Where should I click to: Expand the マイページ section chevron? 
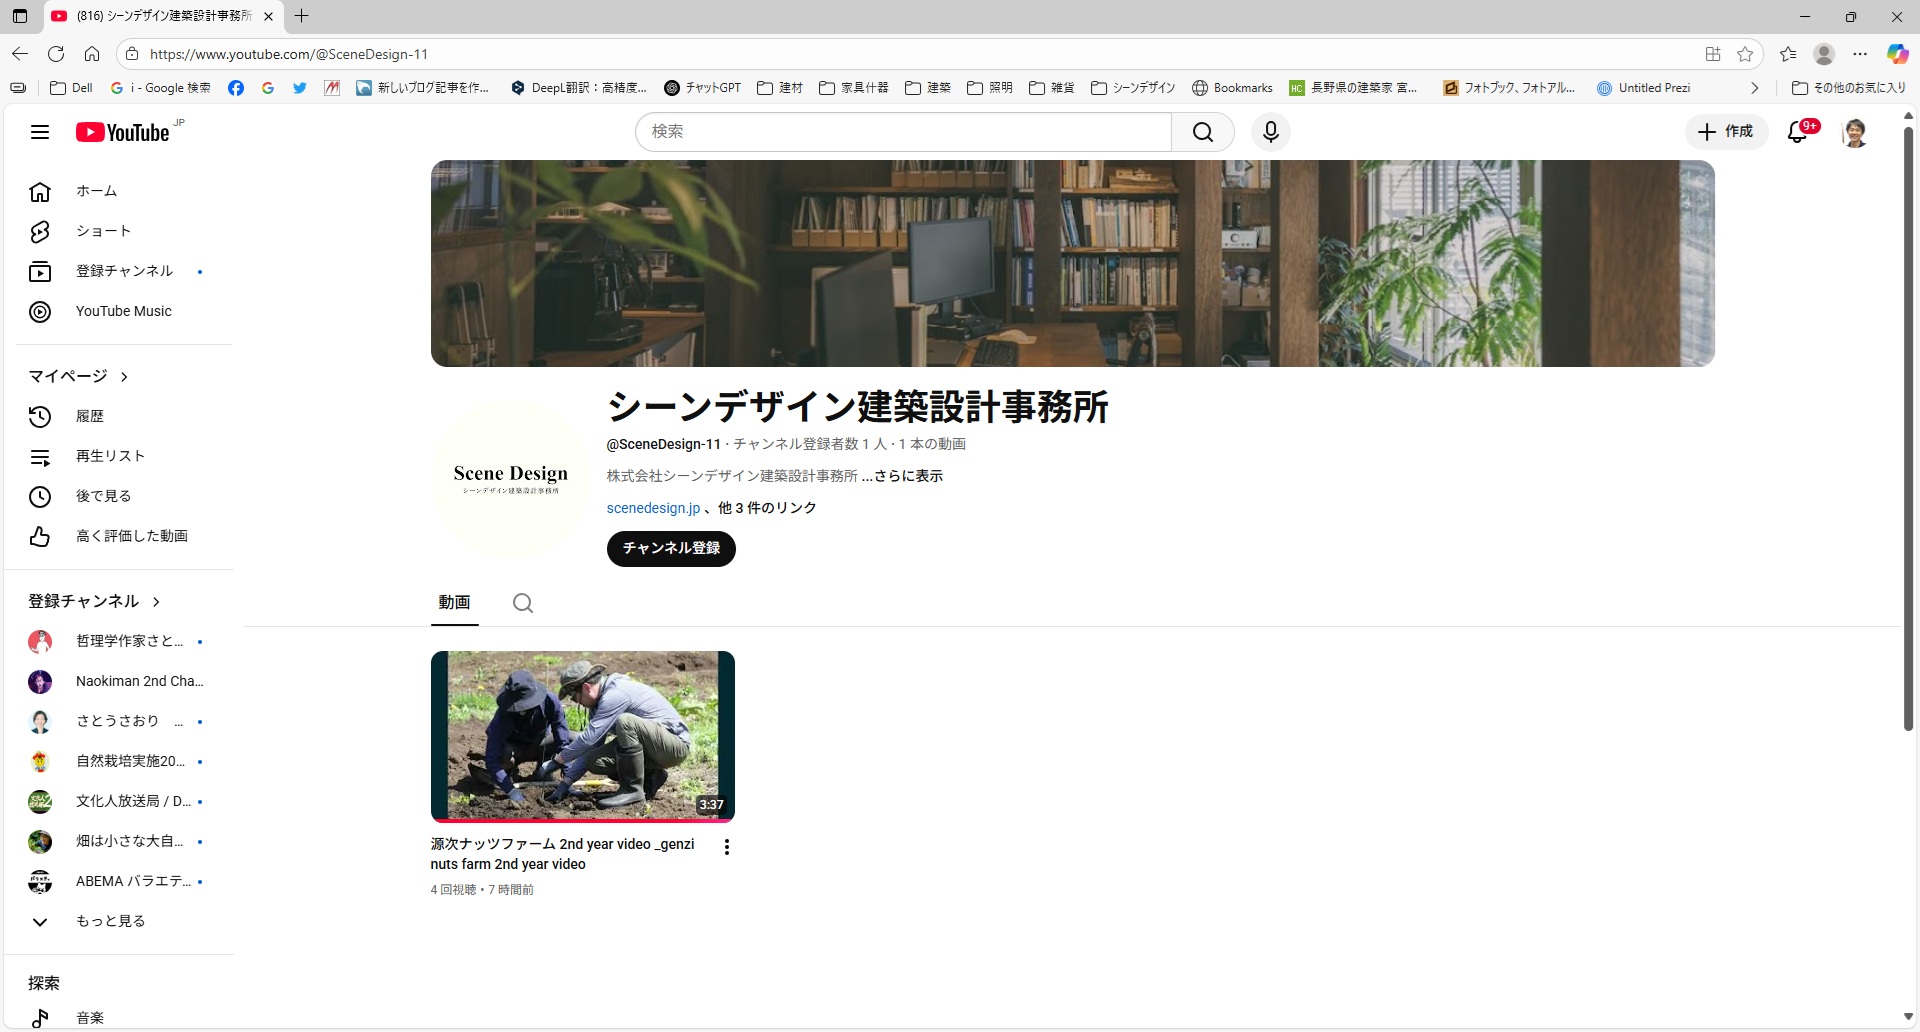(x=124, y=377)
